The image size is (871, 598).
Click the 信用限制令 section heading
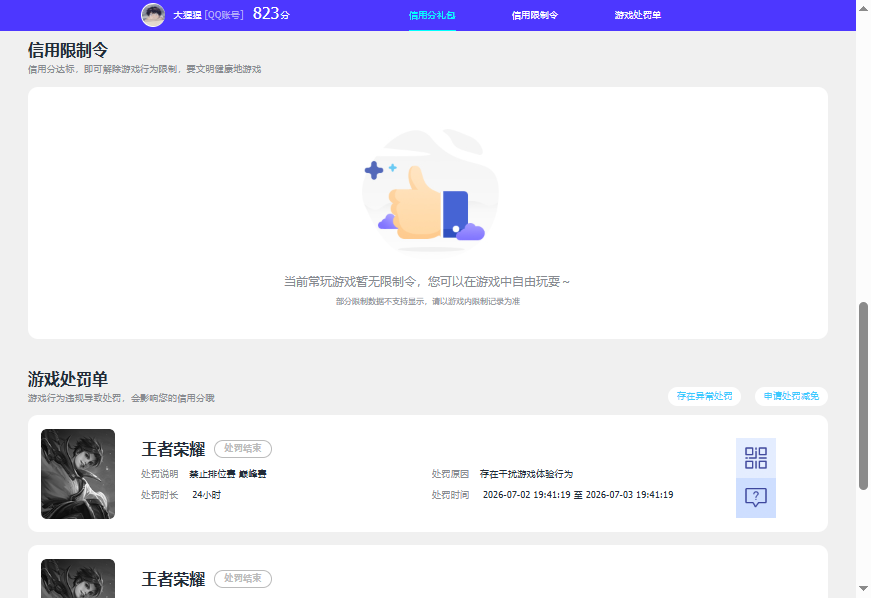68,50
